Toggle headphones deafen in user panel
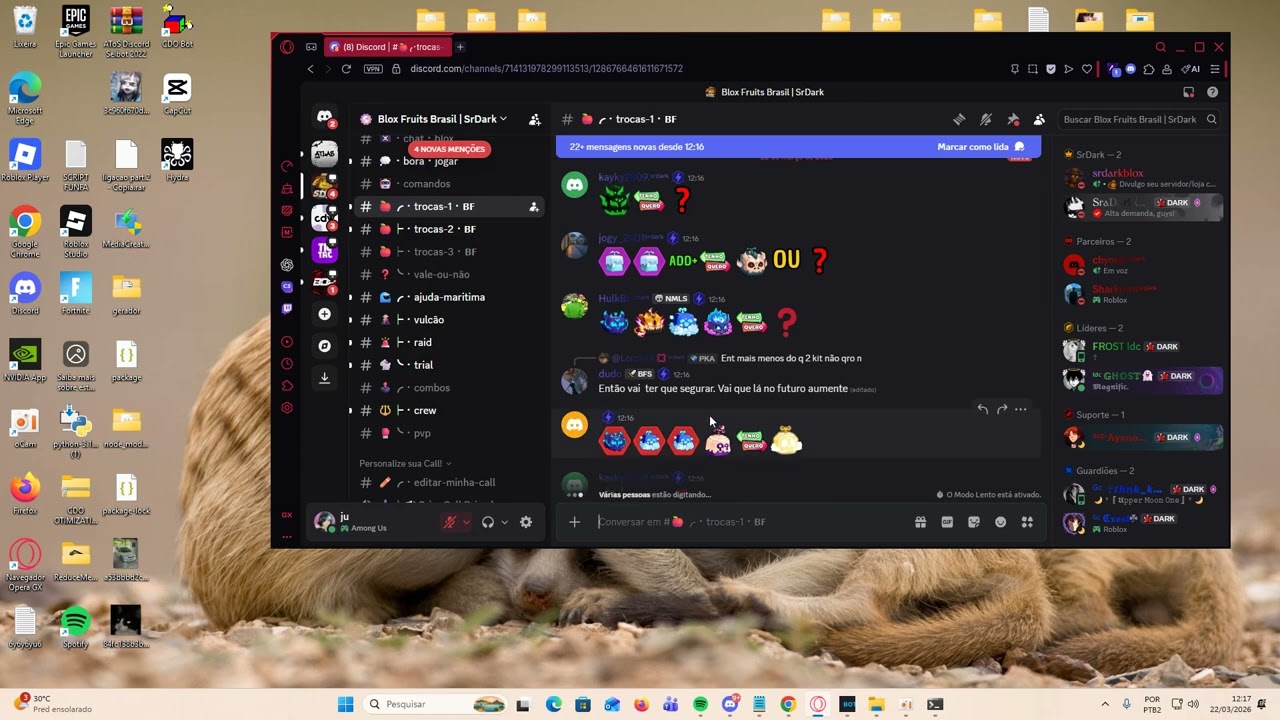Viewport: 1280px width, 720px height. pos(488,522)
